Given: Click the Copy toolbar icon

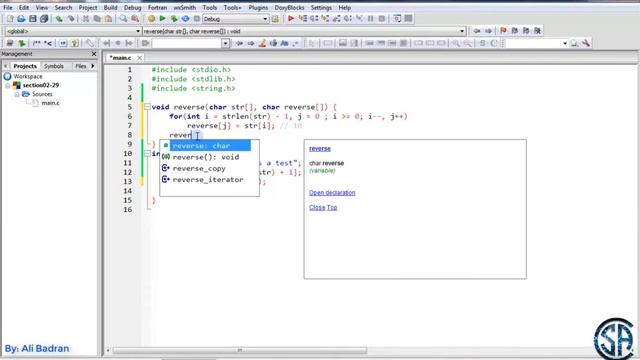Looking at the screenshot, I should click(97, 19).
